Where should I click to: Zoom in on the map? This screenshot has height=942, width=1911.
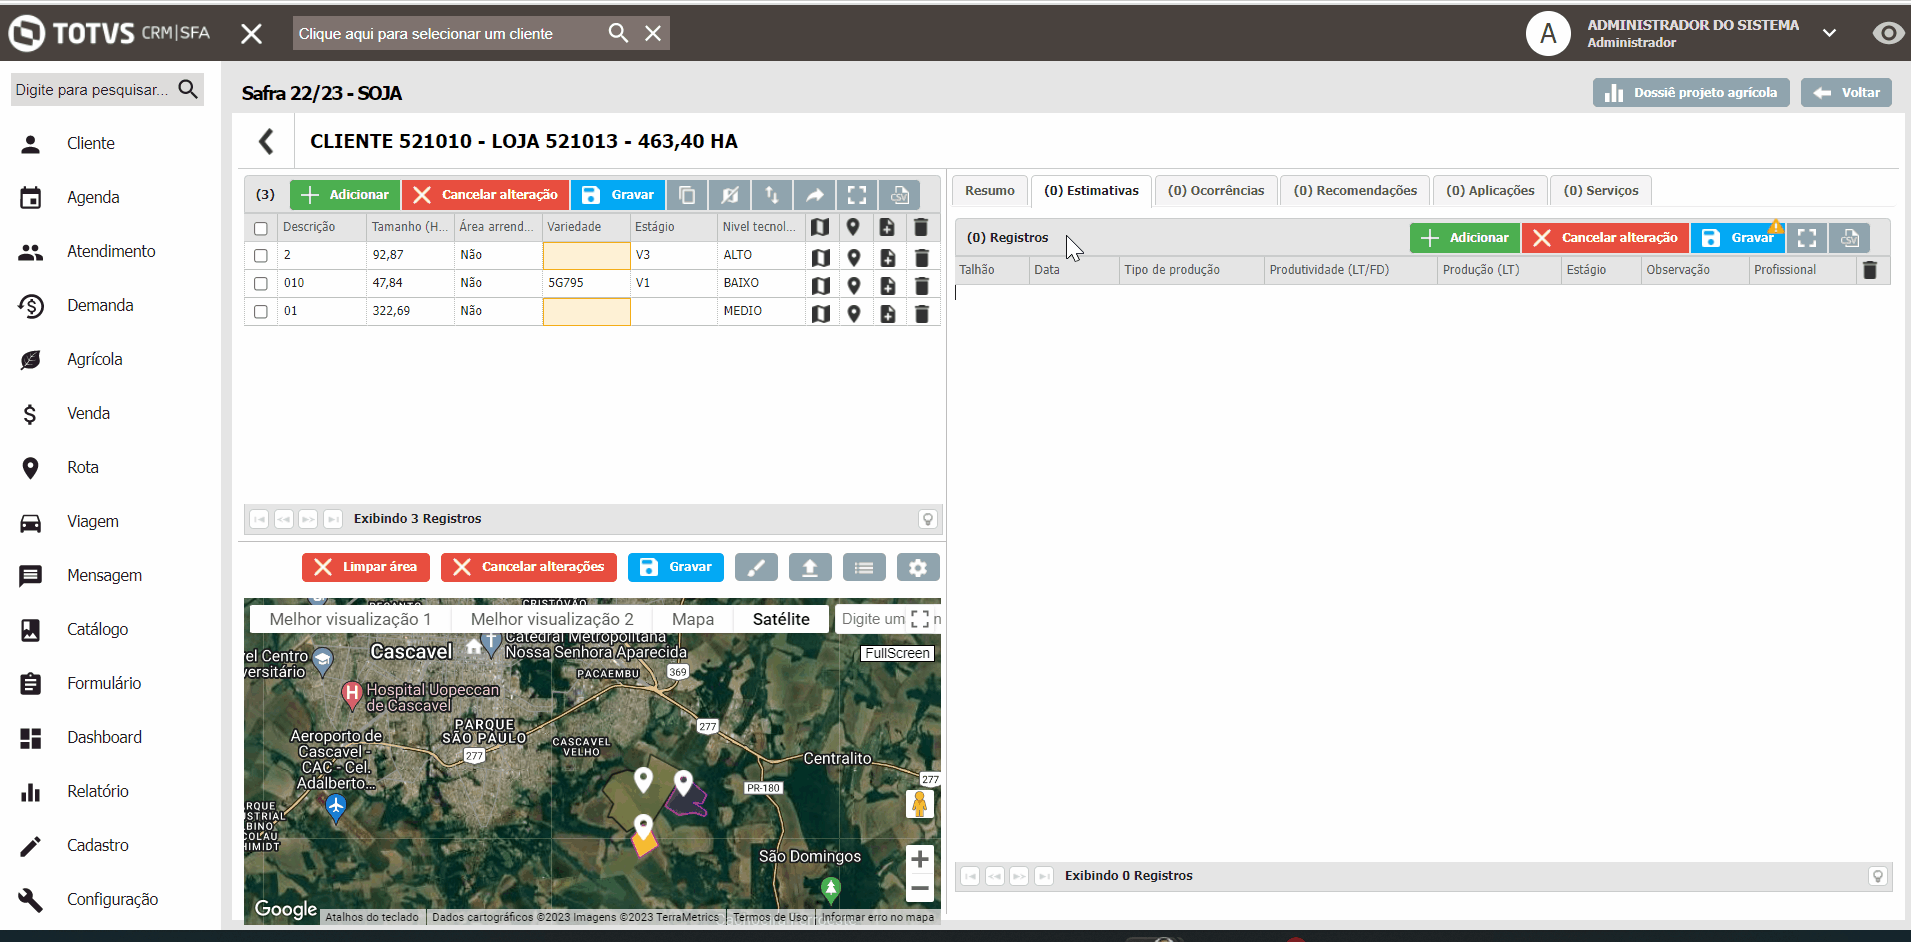point(920,859)
